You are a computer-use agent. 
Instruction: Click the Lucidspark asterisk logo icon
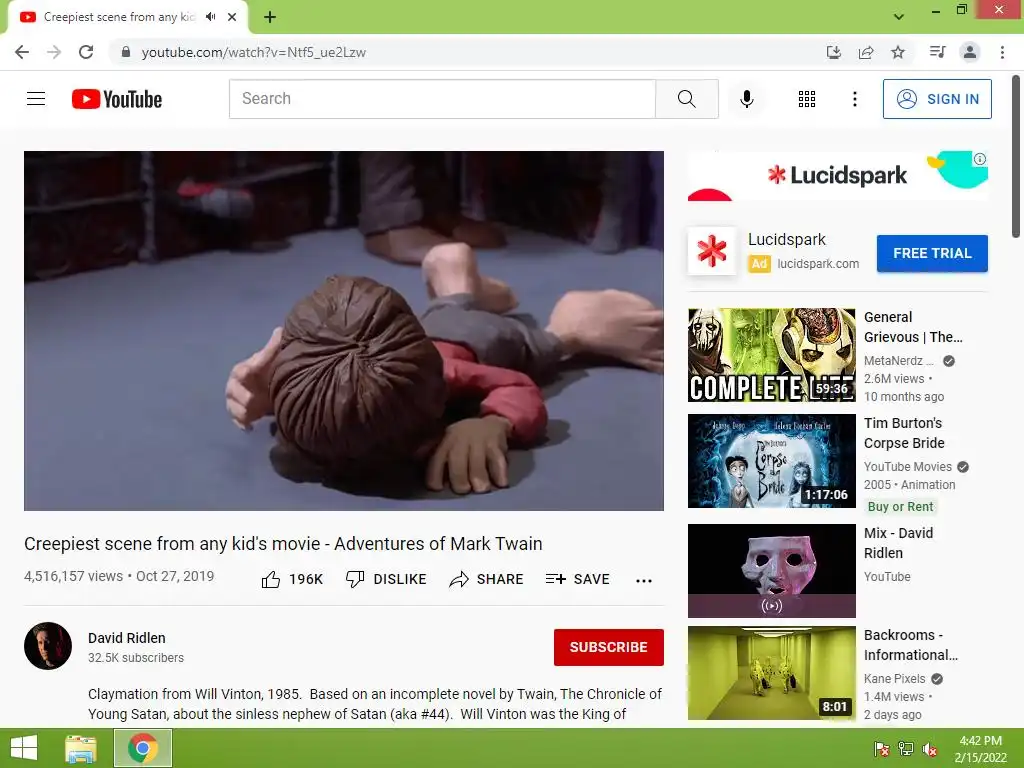pos(712,251)
